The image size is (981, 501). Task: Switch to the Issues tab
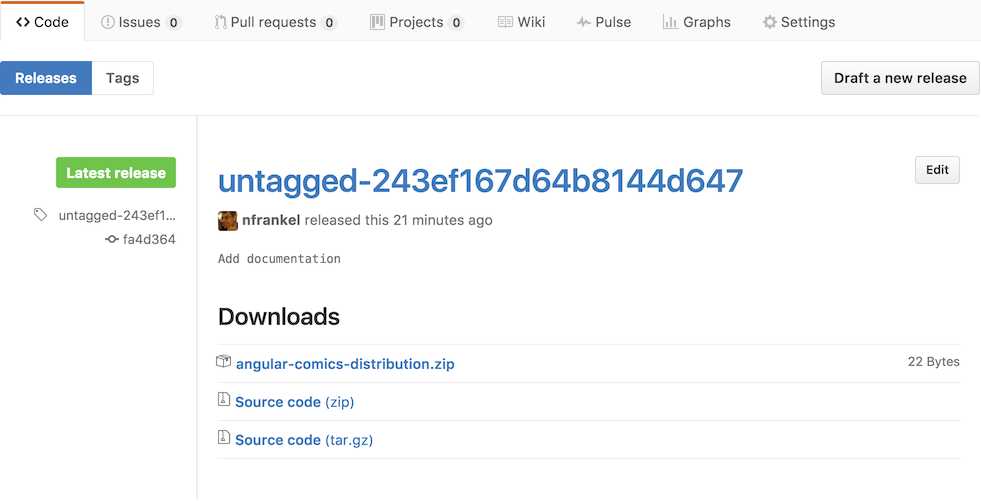click(141, 23)
